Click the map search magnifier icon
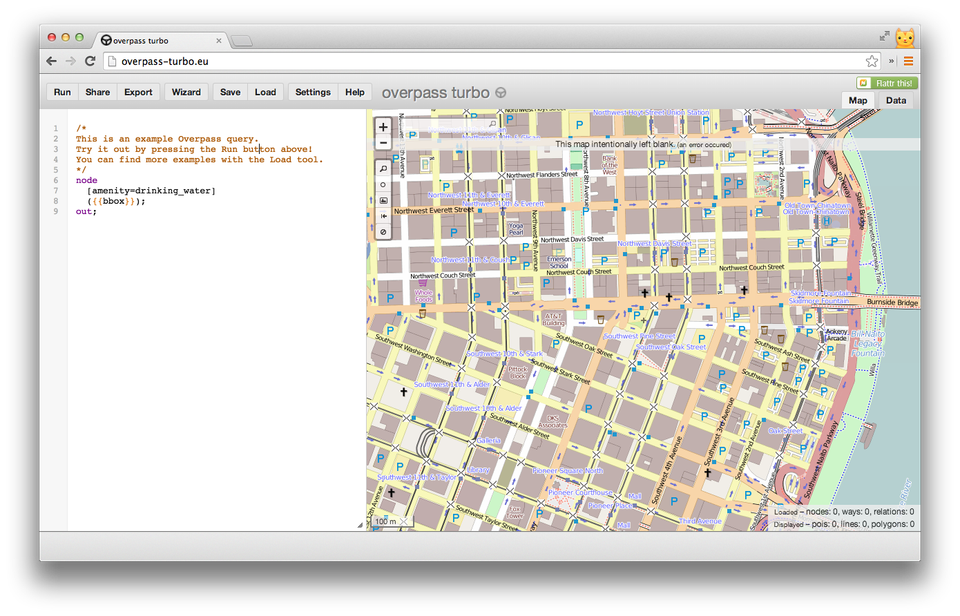The height and width of the screenshot is (616, 960). tap(492, 124)
